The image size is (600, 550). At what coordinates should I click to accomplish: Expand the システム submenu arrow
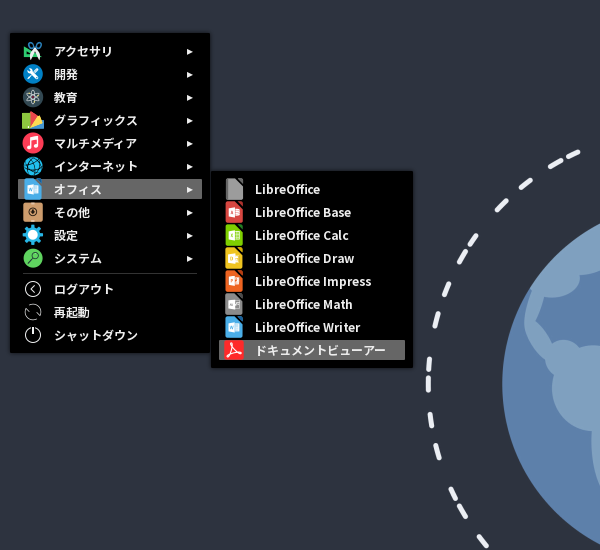(189, 258)
